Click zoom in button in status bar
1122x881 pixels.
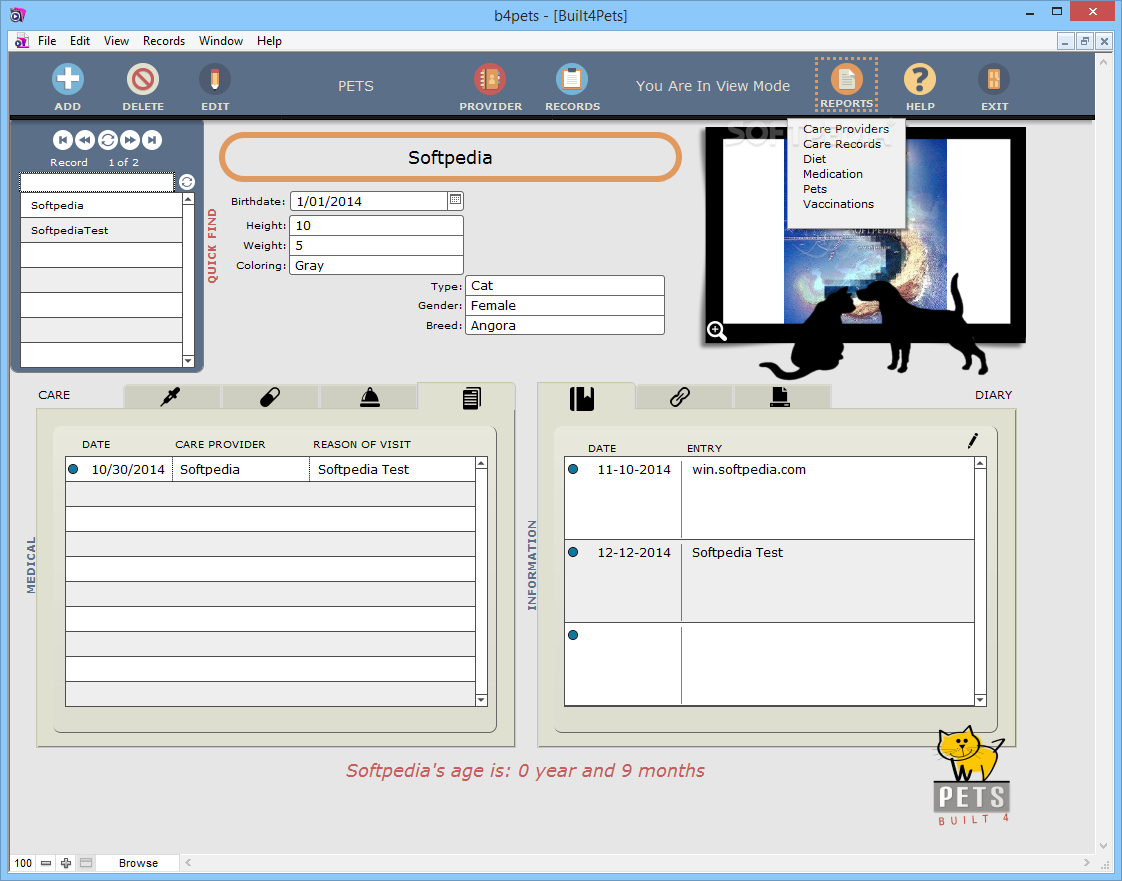point(66,863)
